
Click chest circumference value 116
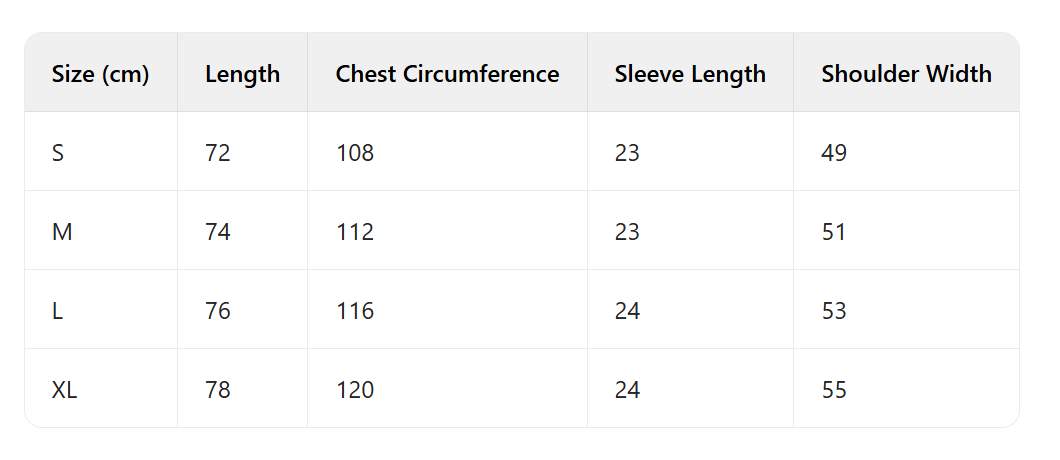coord(355,311)
